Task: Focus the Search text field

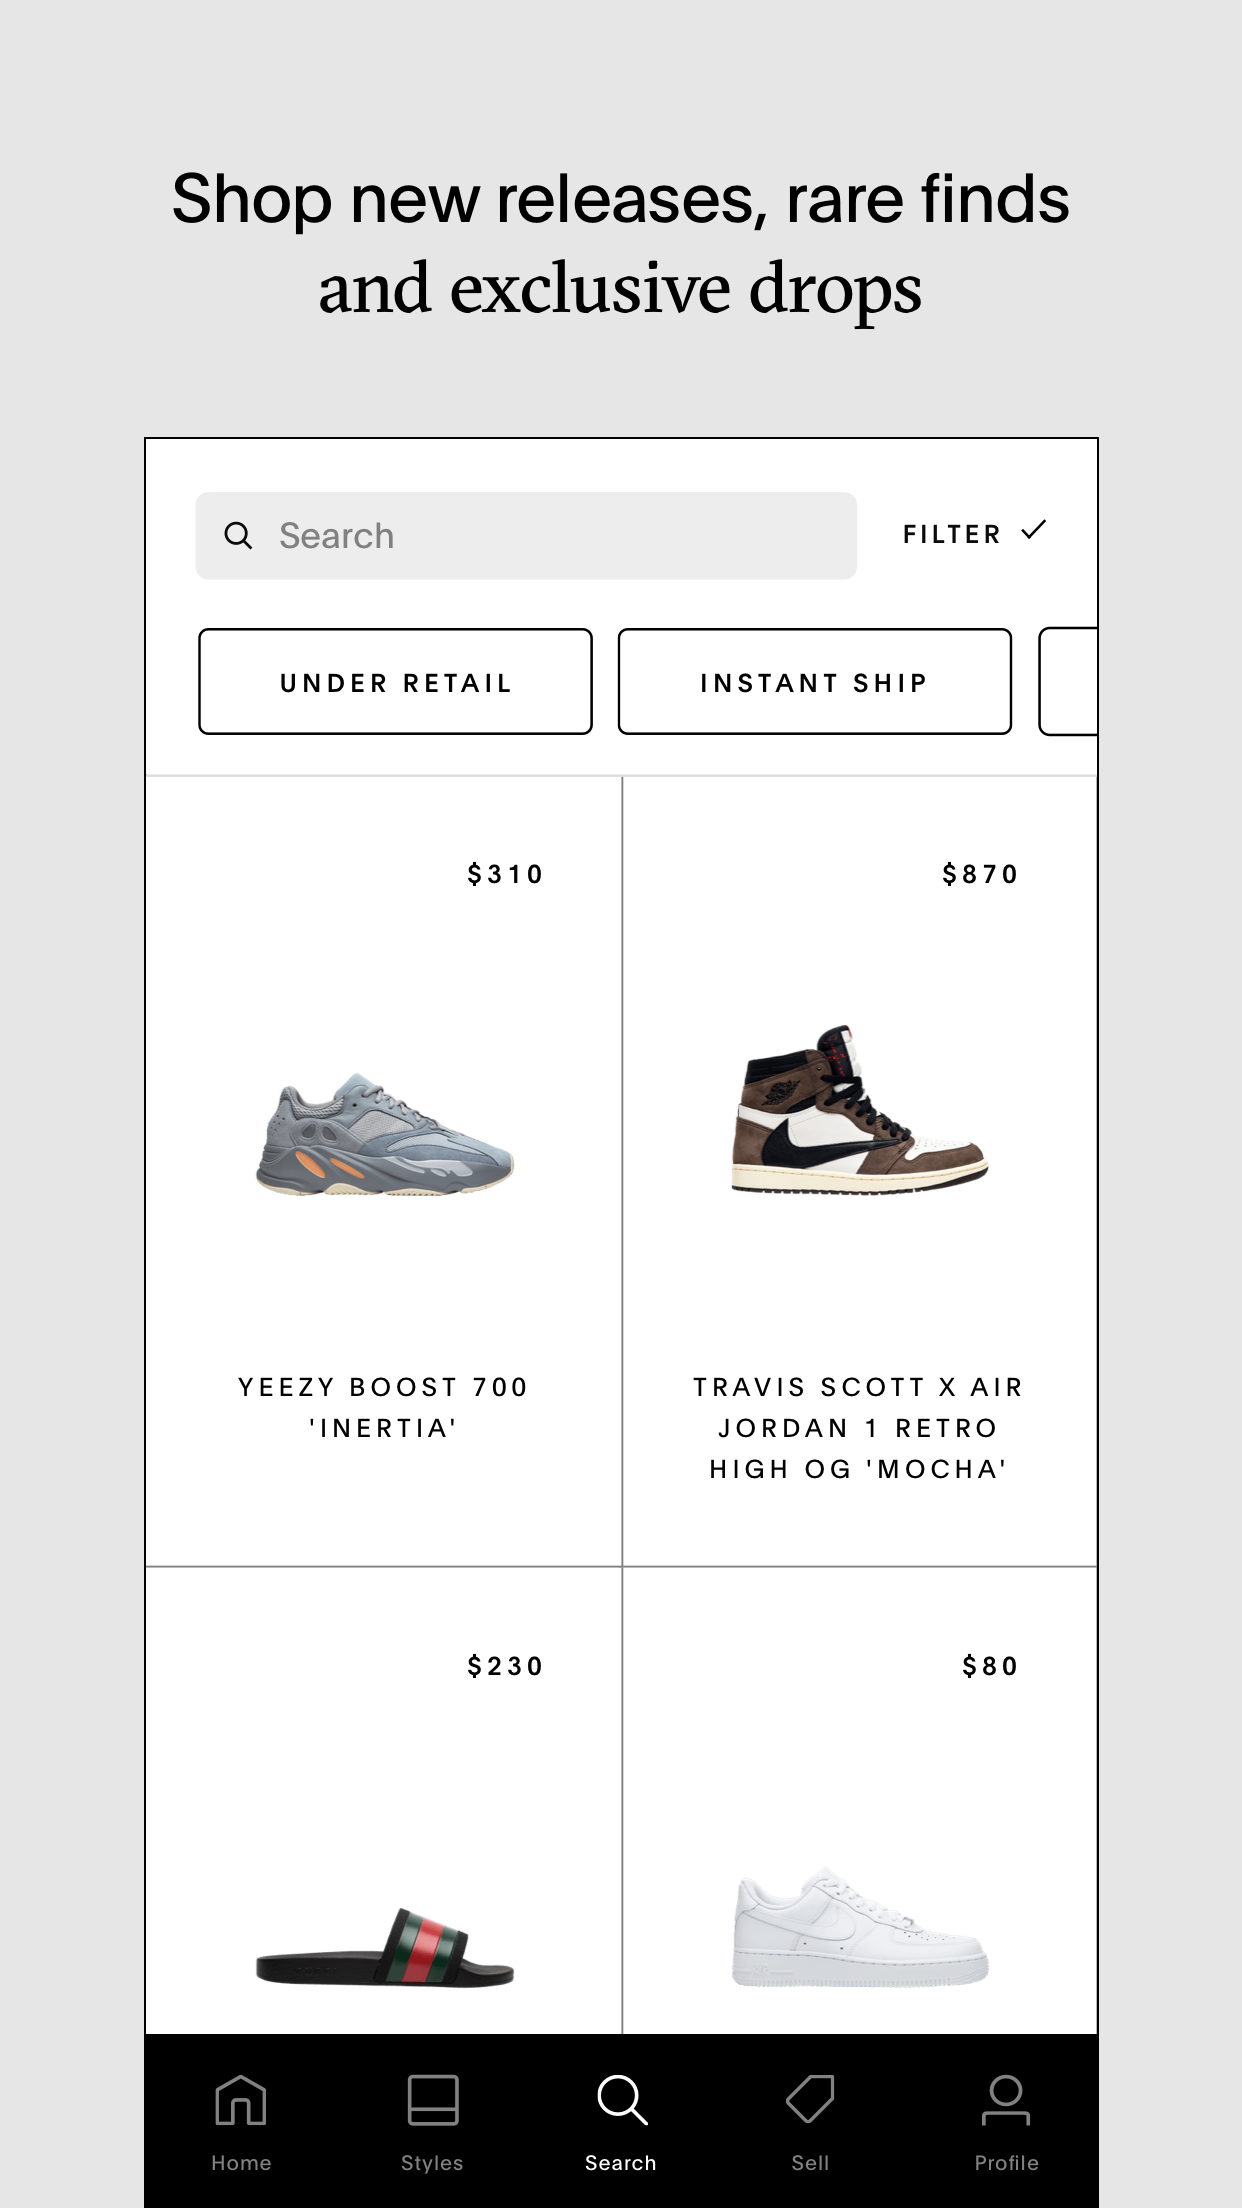Action: 526,536
